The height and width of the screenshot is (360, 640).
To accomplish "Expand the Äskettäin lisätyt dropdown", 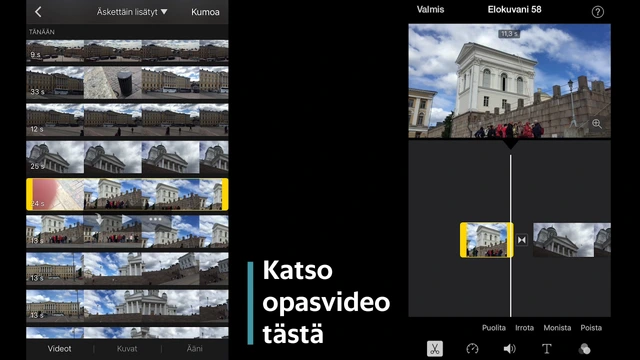I will tap(132, 12).
